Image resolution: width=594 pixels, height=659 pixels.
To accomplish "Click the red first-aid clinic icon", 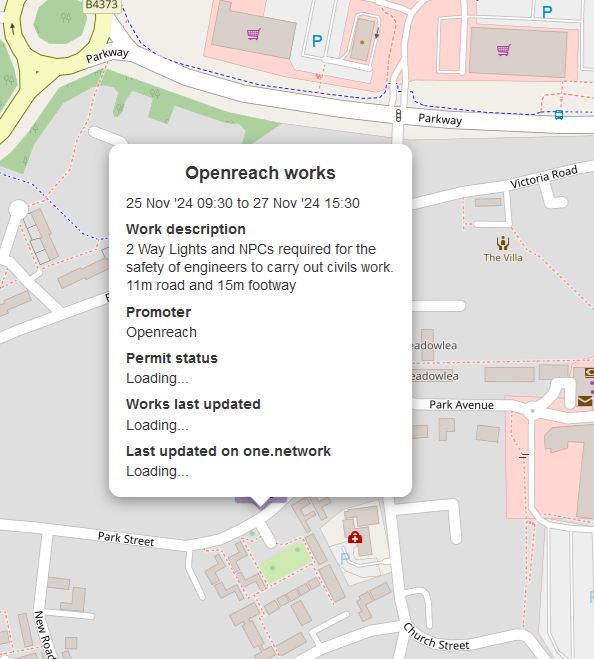I will 355,537.
